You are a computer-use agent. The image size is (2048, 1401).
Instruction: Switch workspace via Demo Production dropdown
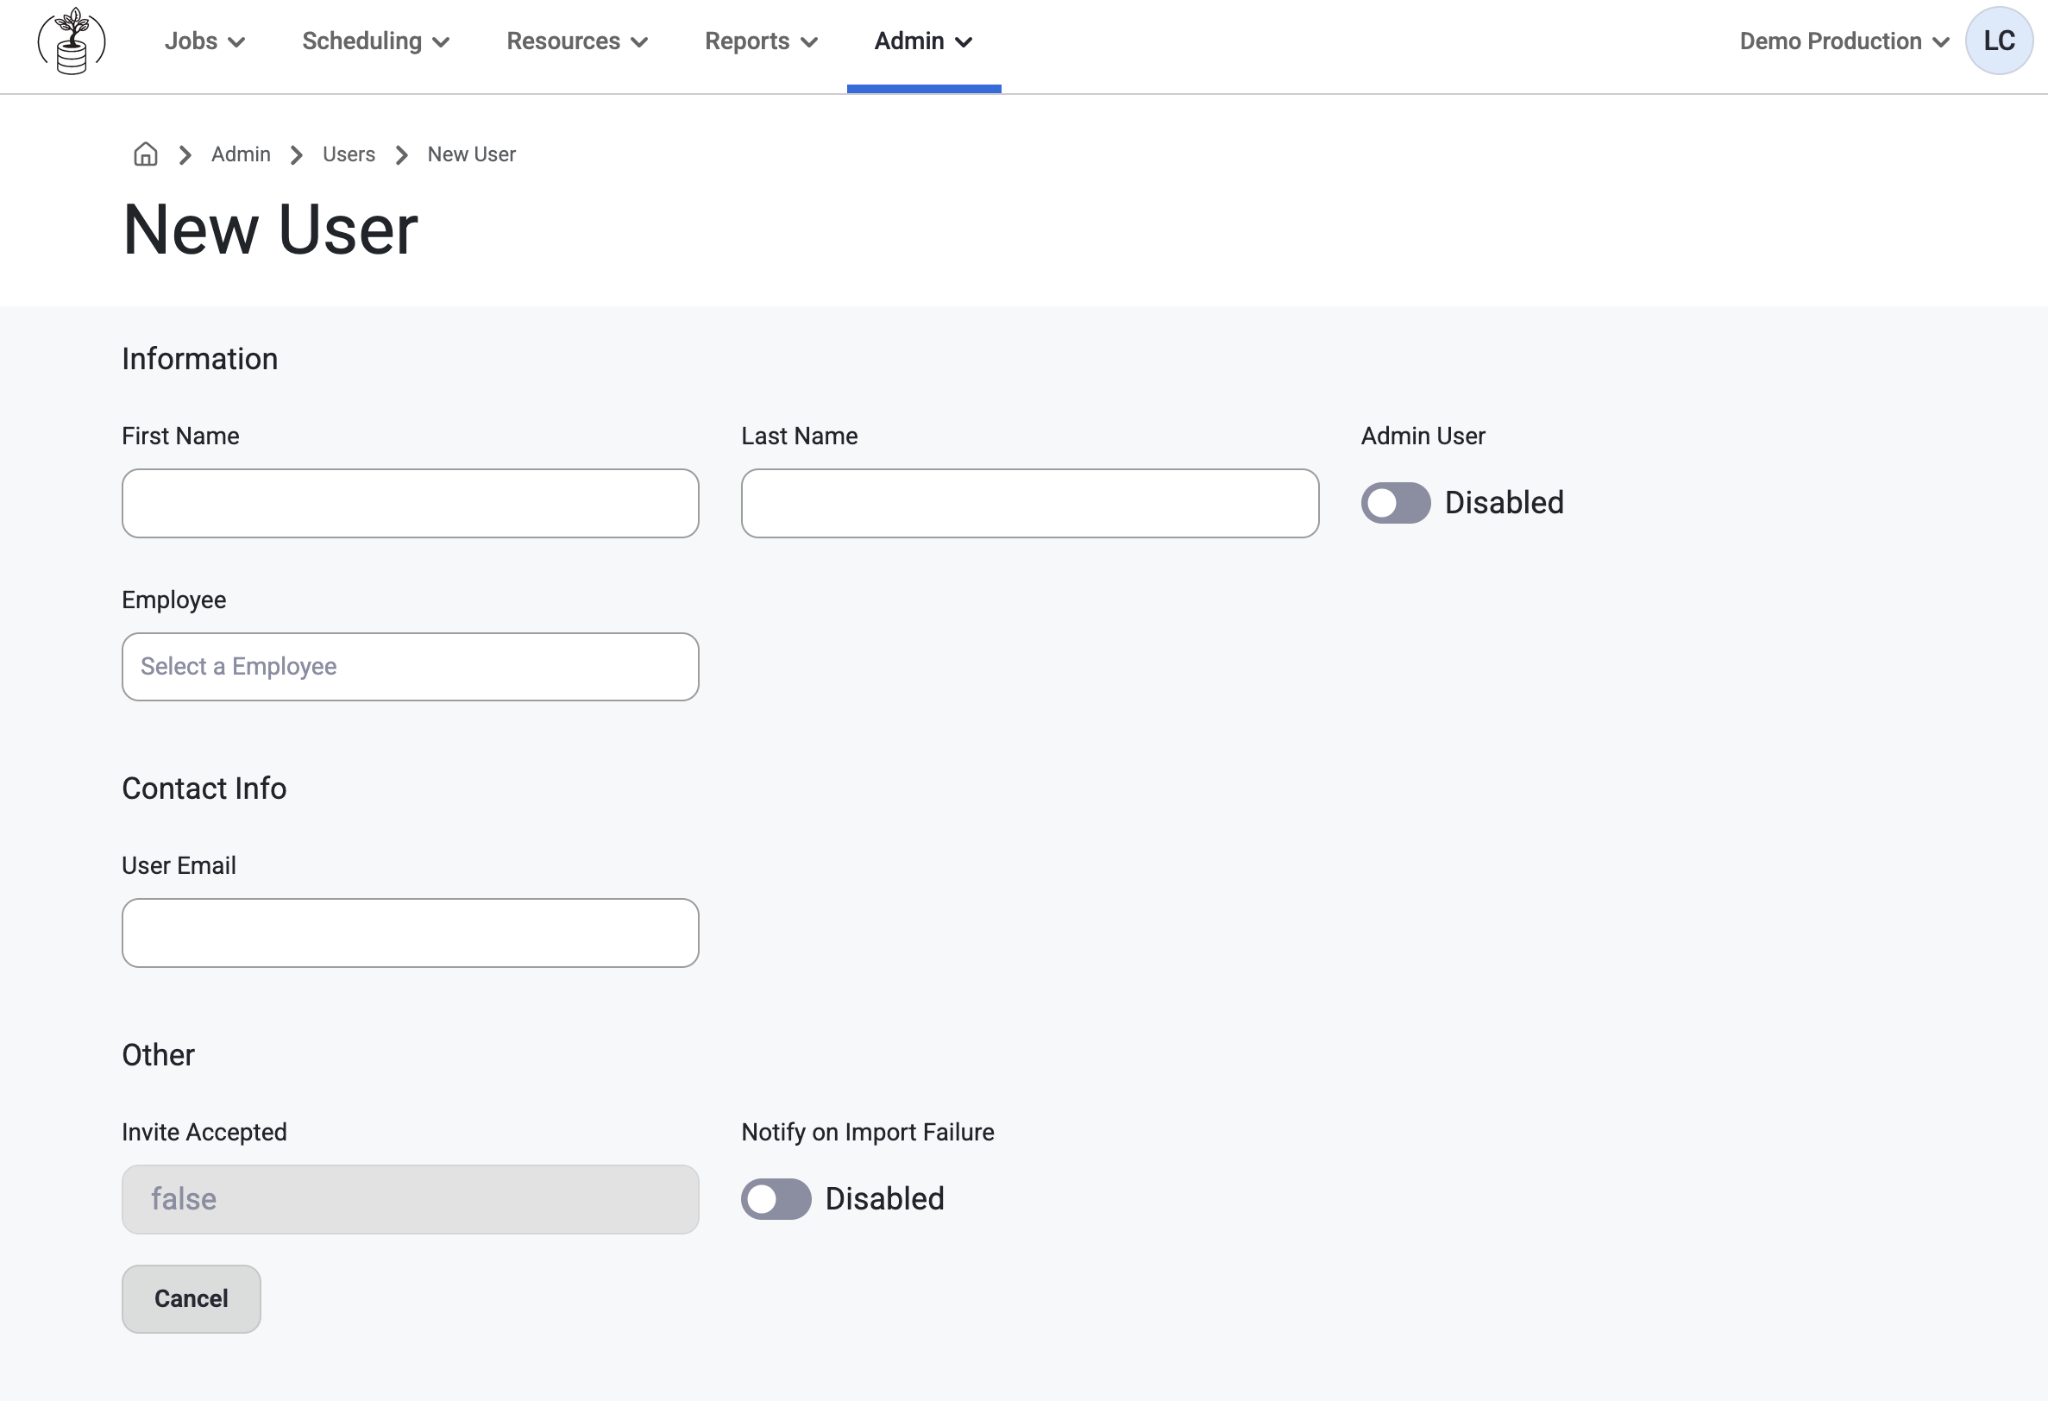(x=1845, y=41)
